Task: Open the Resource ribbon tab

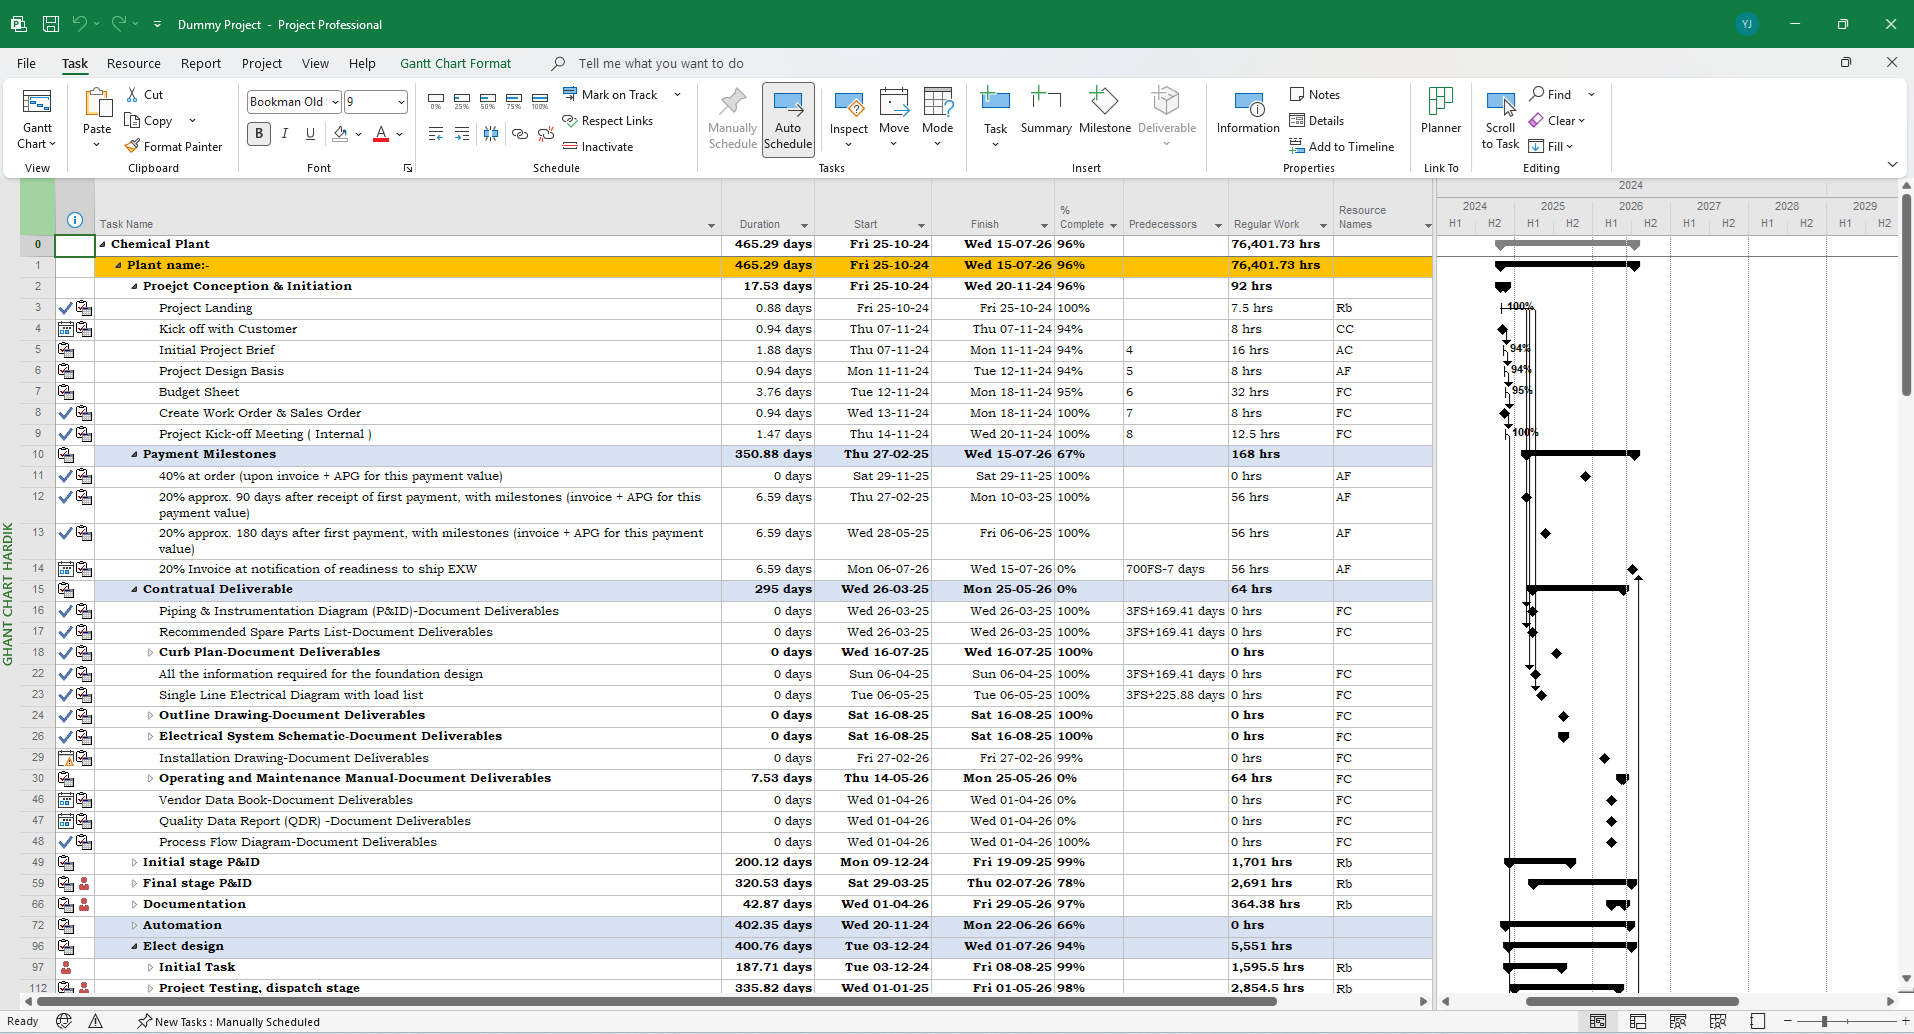Action: (134, 63)
